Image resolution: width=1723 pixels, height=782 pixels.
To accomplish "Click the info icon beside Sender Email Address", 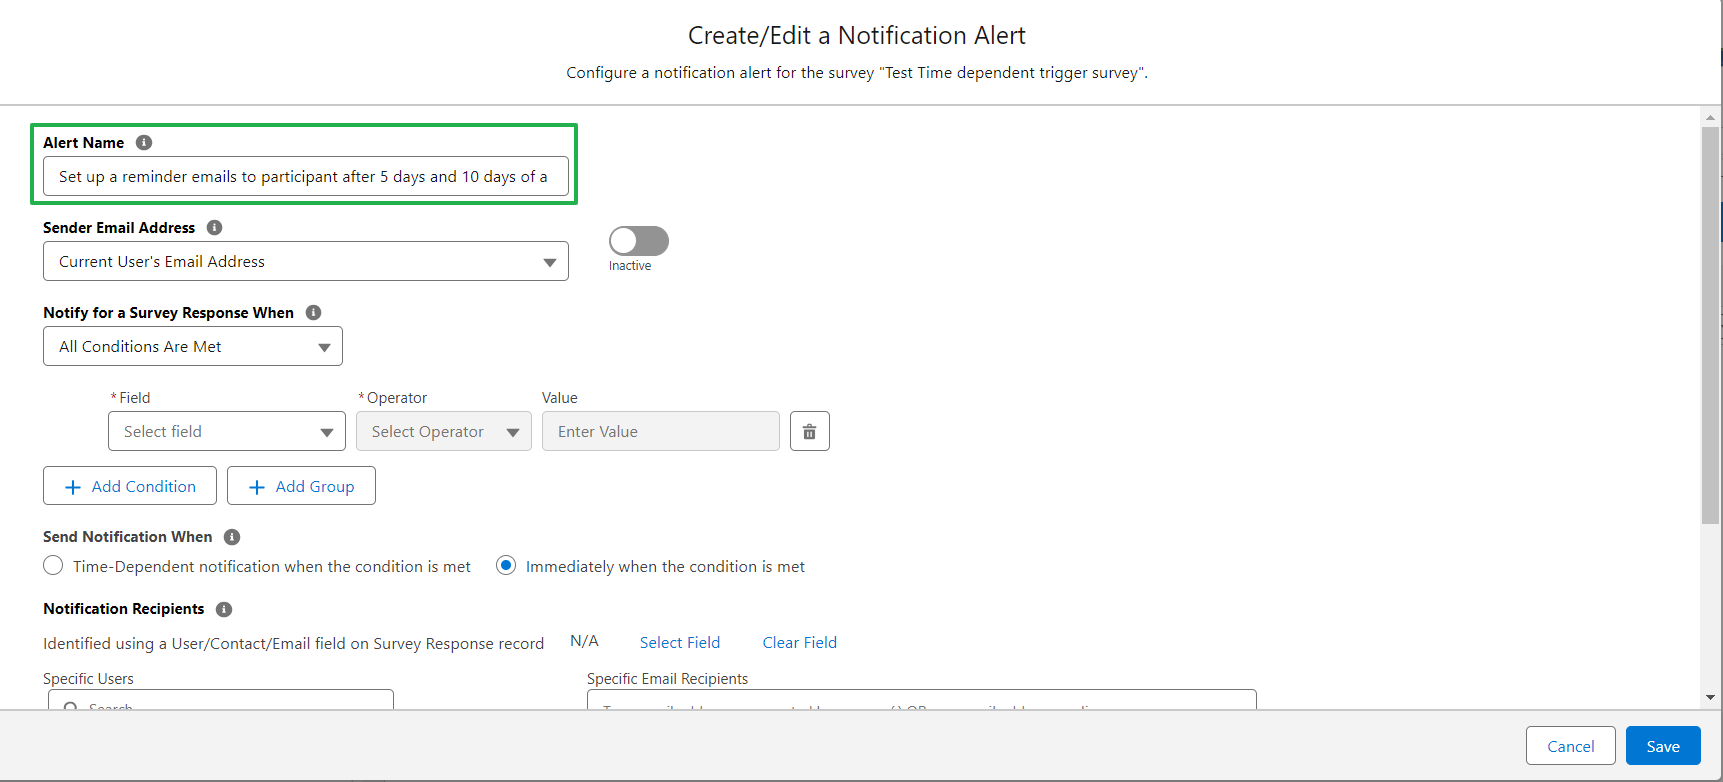I will click(x=214, y=227).
